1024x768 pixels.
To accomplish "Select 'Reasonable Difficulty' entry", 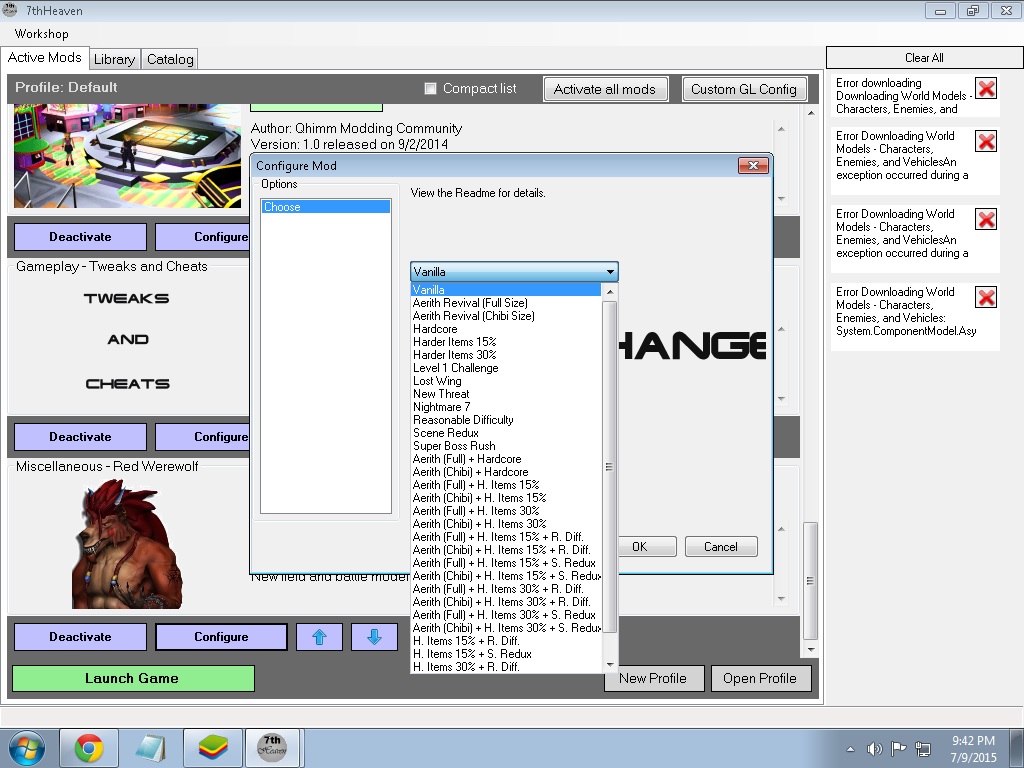I will (x=506, y=420).
